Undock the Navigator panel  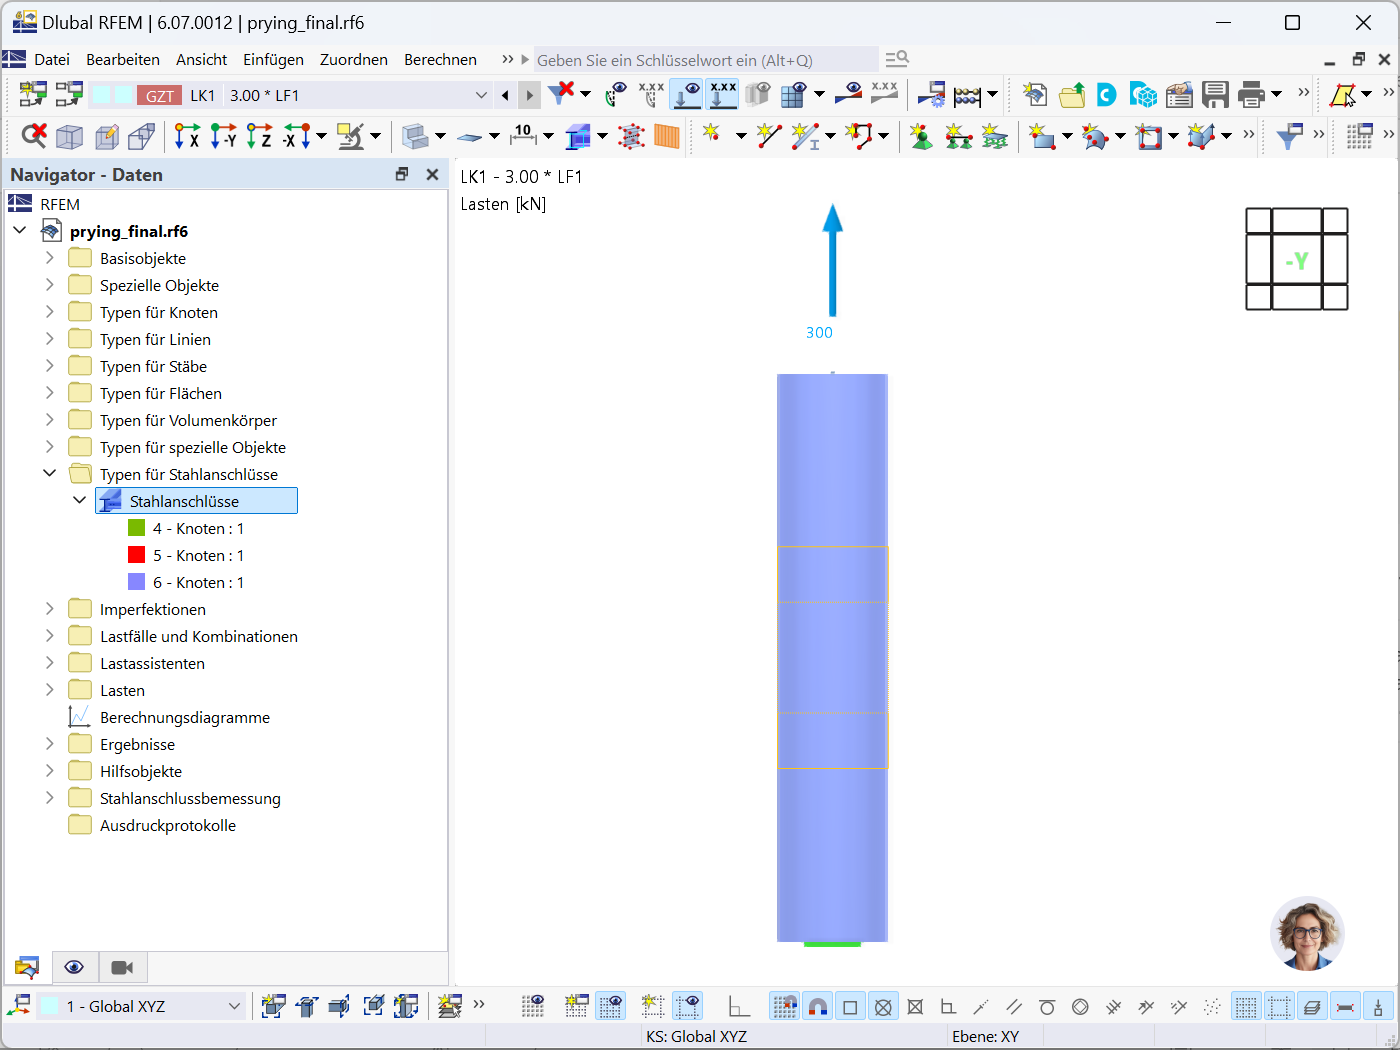pyautogui.click(x=402, y=174)
